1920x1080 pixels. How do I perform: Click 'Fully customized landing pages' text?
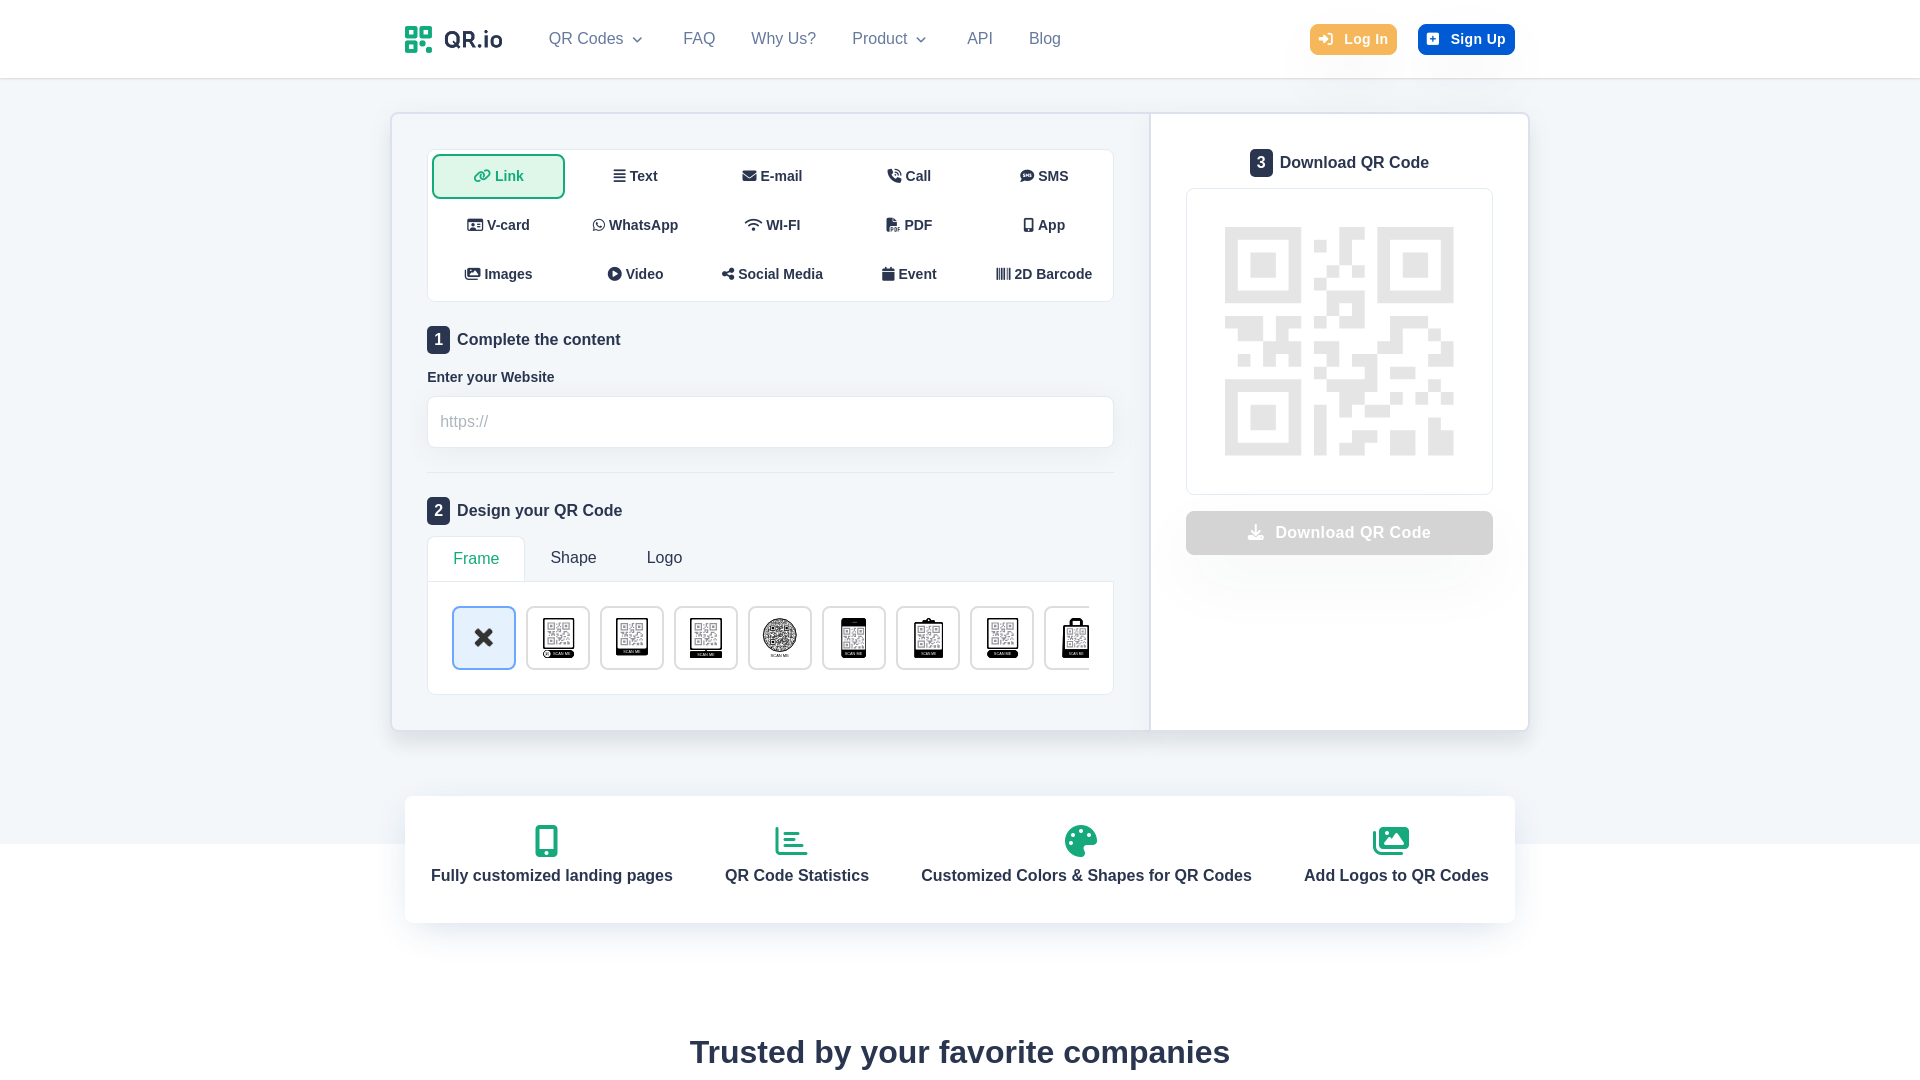tap(552, 876)
